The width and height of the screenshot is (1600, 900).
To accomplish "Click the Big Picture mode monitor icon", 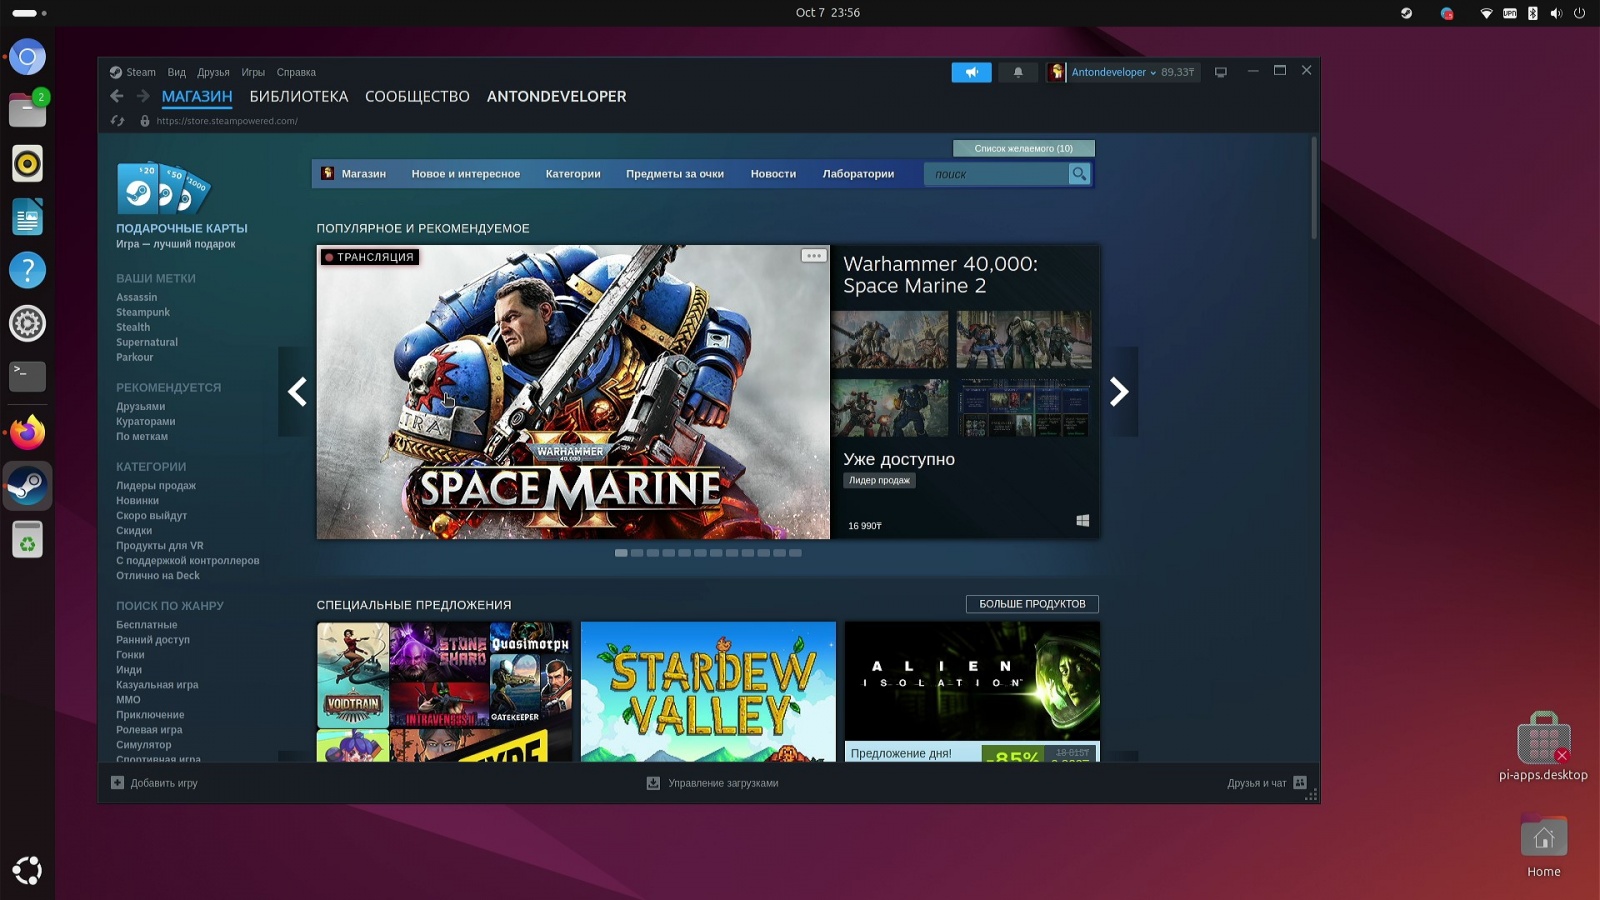I will pyautogui.click(x=1221, y=72).
